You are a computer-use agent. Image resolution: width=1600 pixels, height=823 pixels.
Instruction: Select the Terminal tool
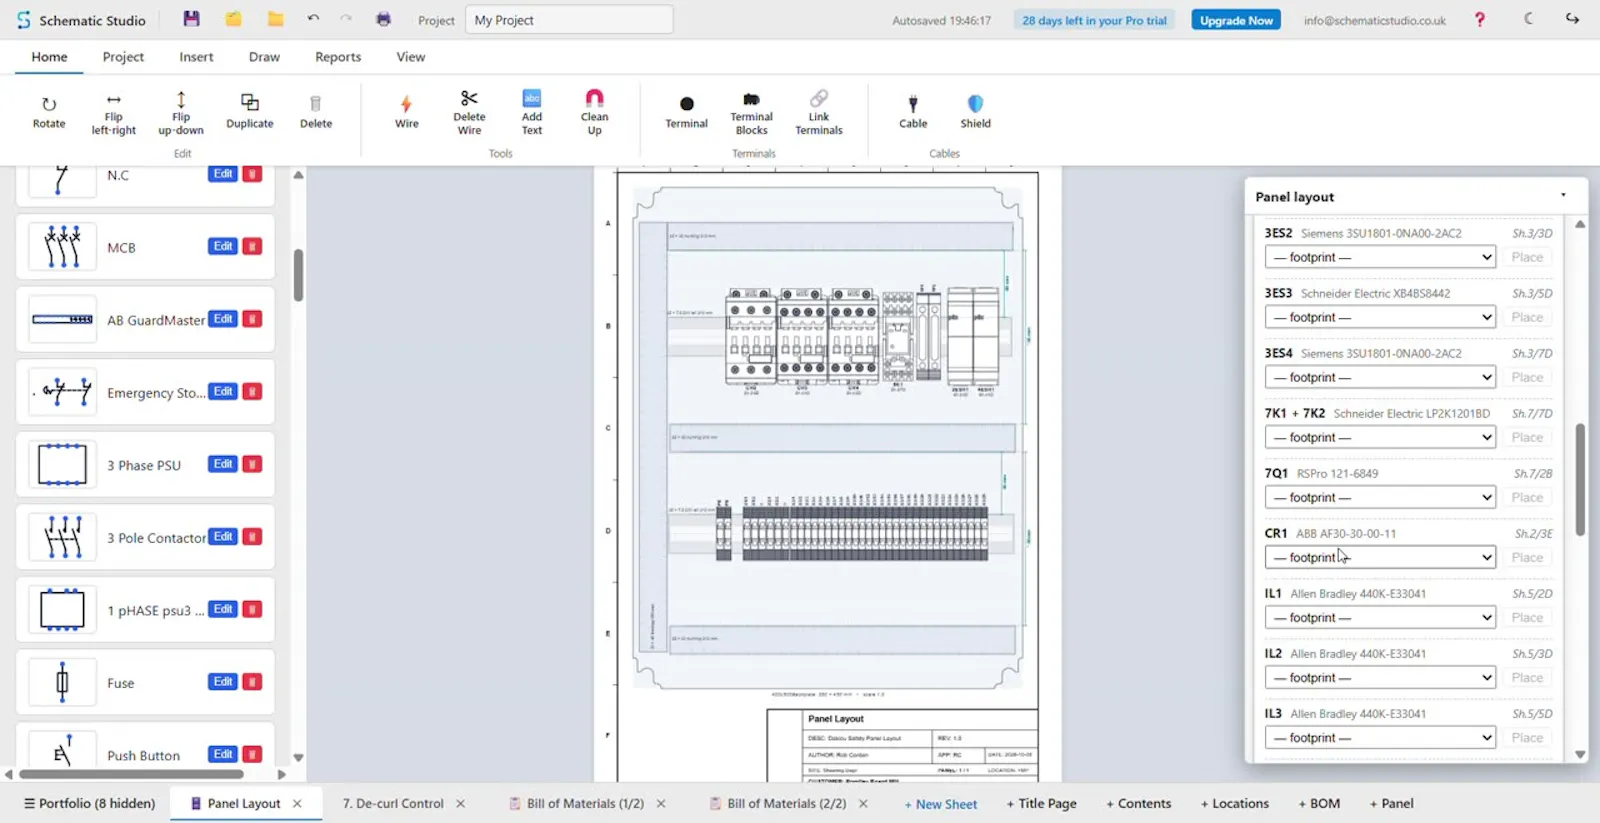coord(687,112)
